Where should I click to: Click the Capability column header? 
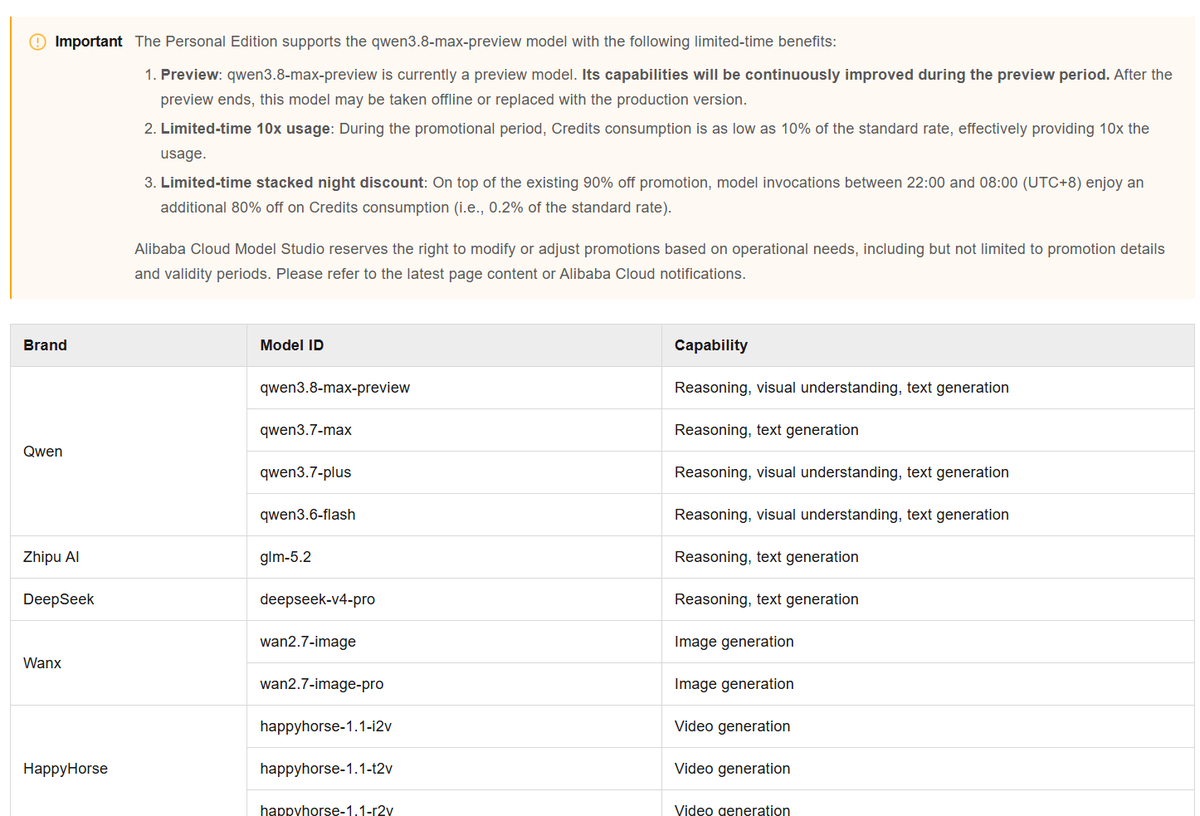[x=927, y=345]
